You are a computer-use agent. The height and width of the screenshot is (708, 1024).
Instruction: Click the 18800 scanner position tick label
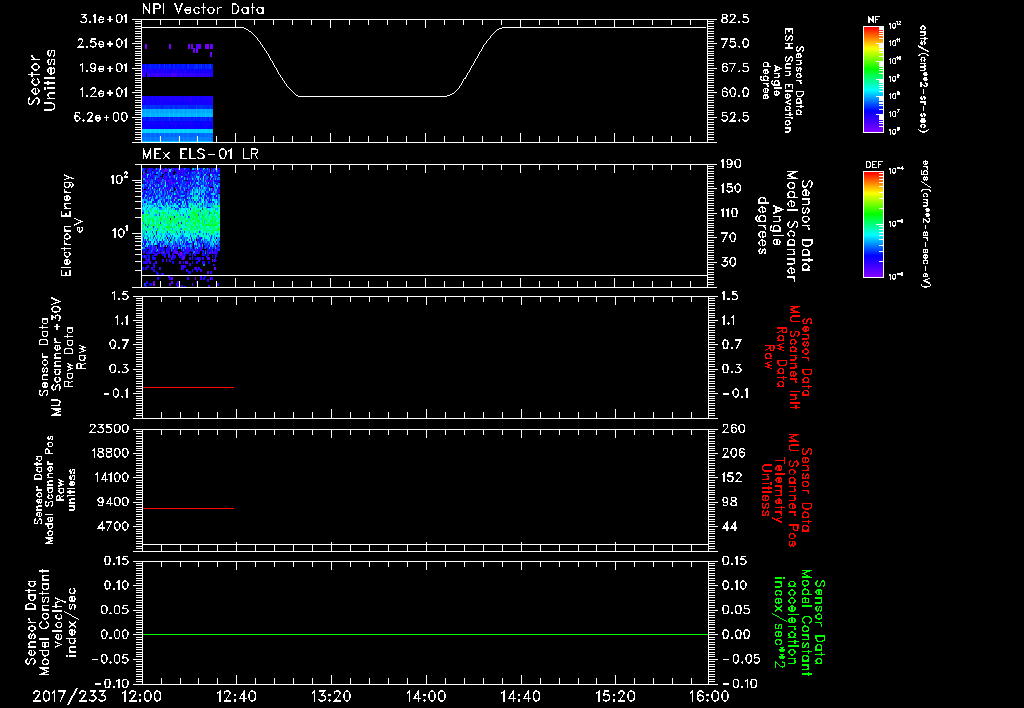tap(110, 453)
